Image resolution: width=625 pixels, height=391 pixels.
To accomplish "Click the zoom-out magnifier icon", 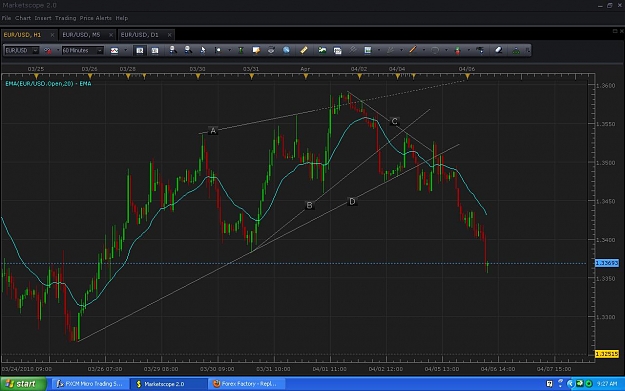I will point(188,50).
